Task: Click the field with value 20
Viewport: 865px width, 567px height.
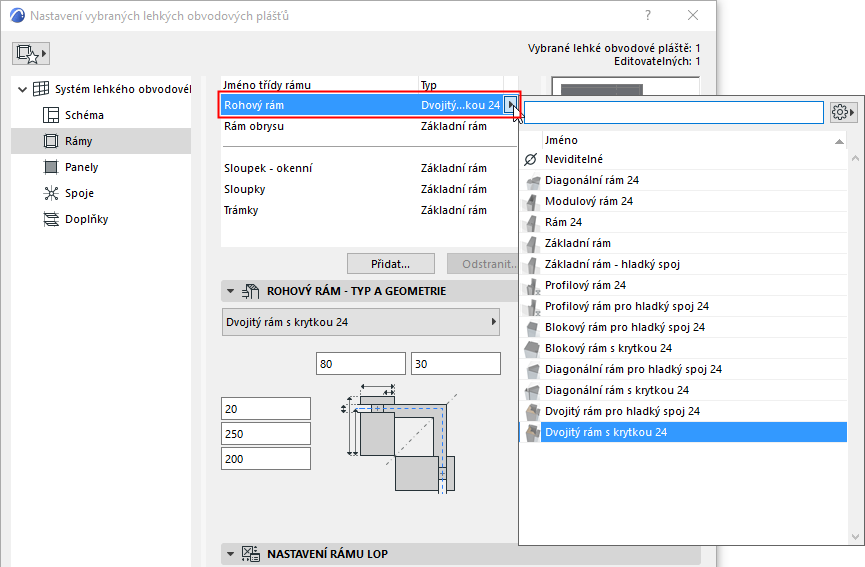Action: pos(266,409)
